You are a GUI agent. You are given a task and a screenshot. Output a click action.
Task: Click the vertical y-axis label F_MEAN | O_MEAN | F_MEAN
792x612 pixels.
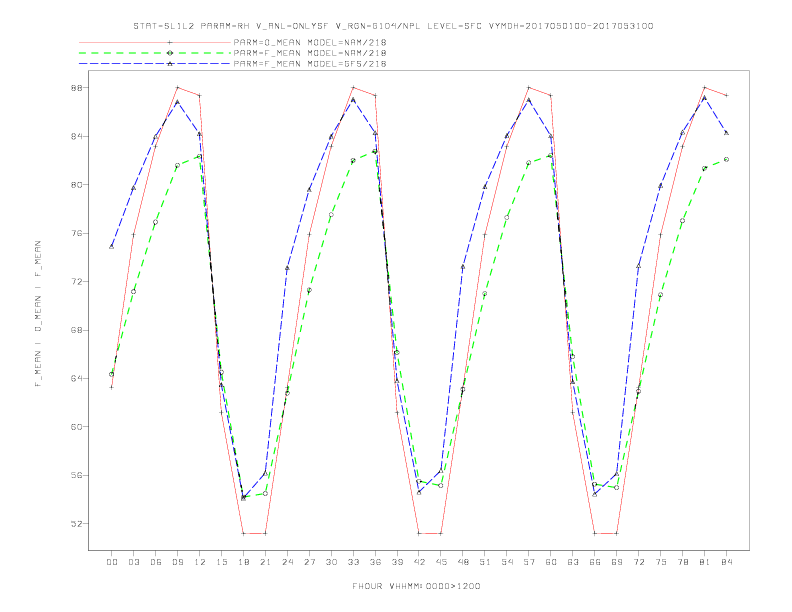38,314
